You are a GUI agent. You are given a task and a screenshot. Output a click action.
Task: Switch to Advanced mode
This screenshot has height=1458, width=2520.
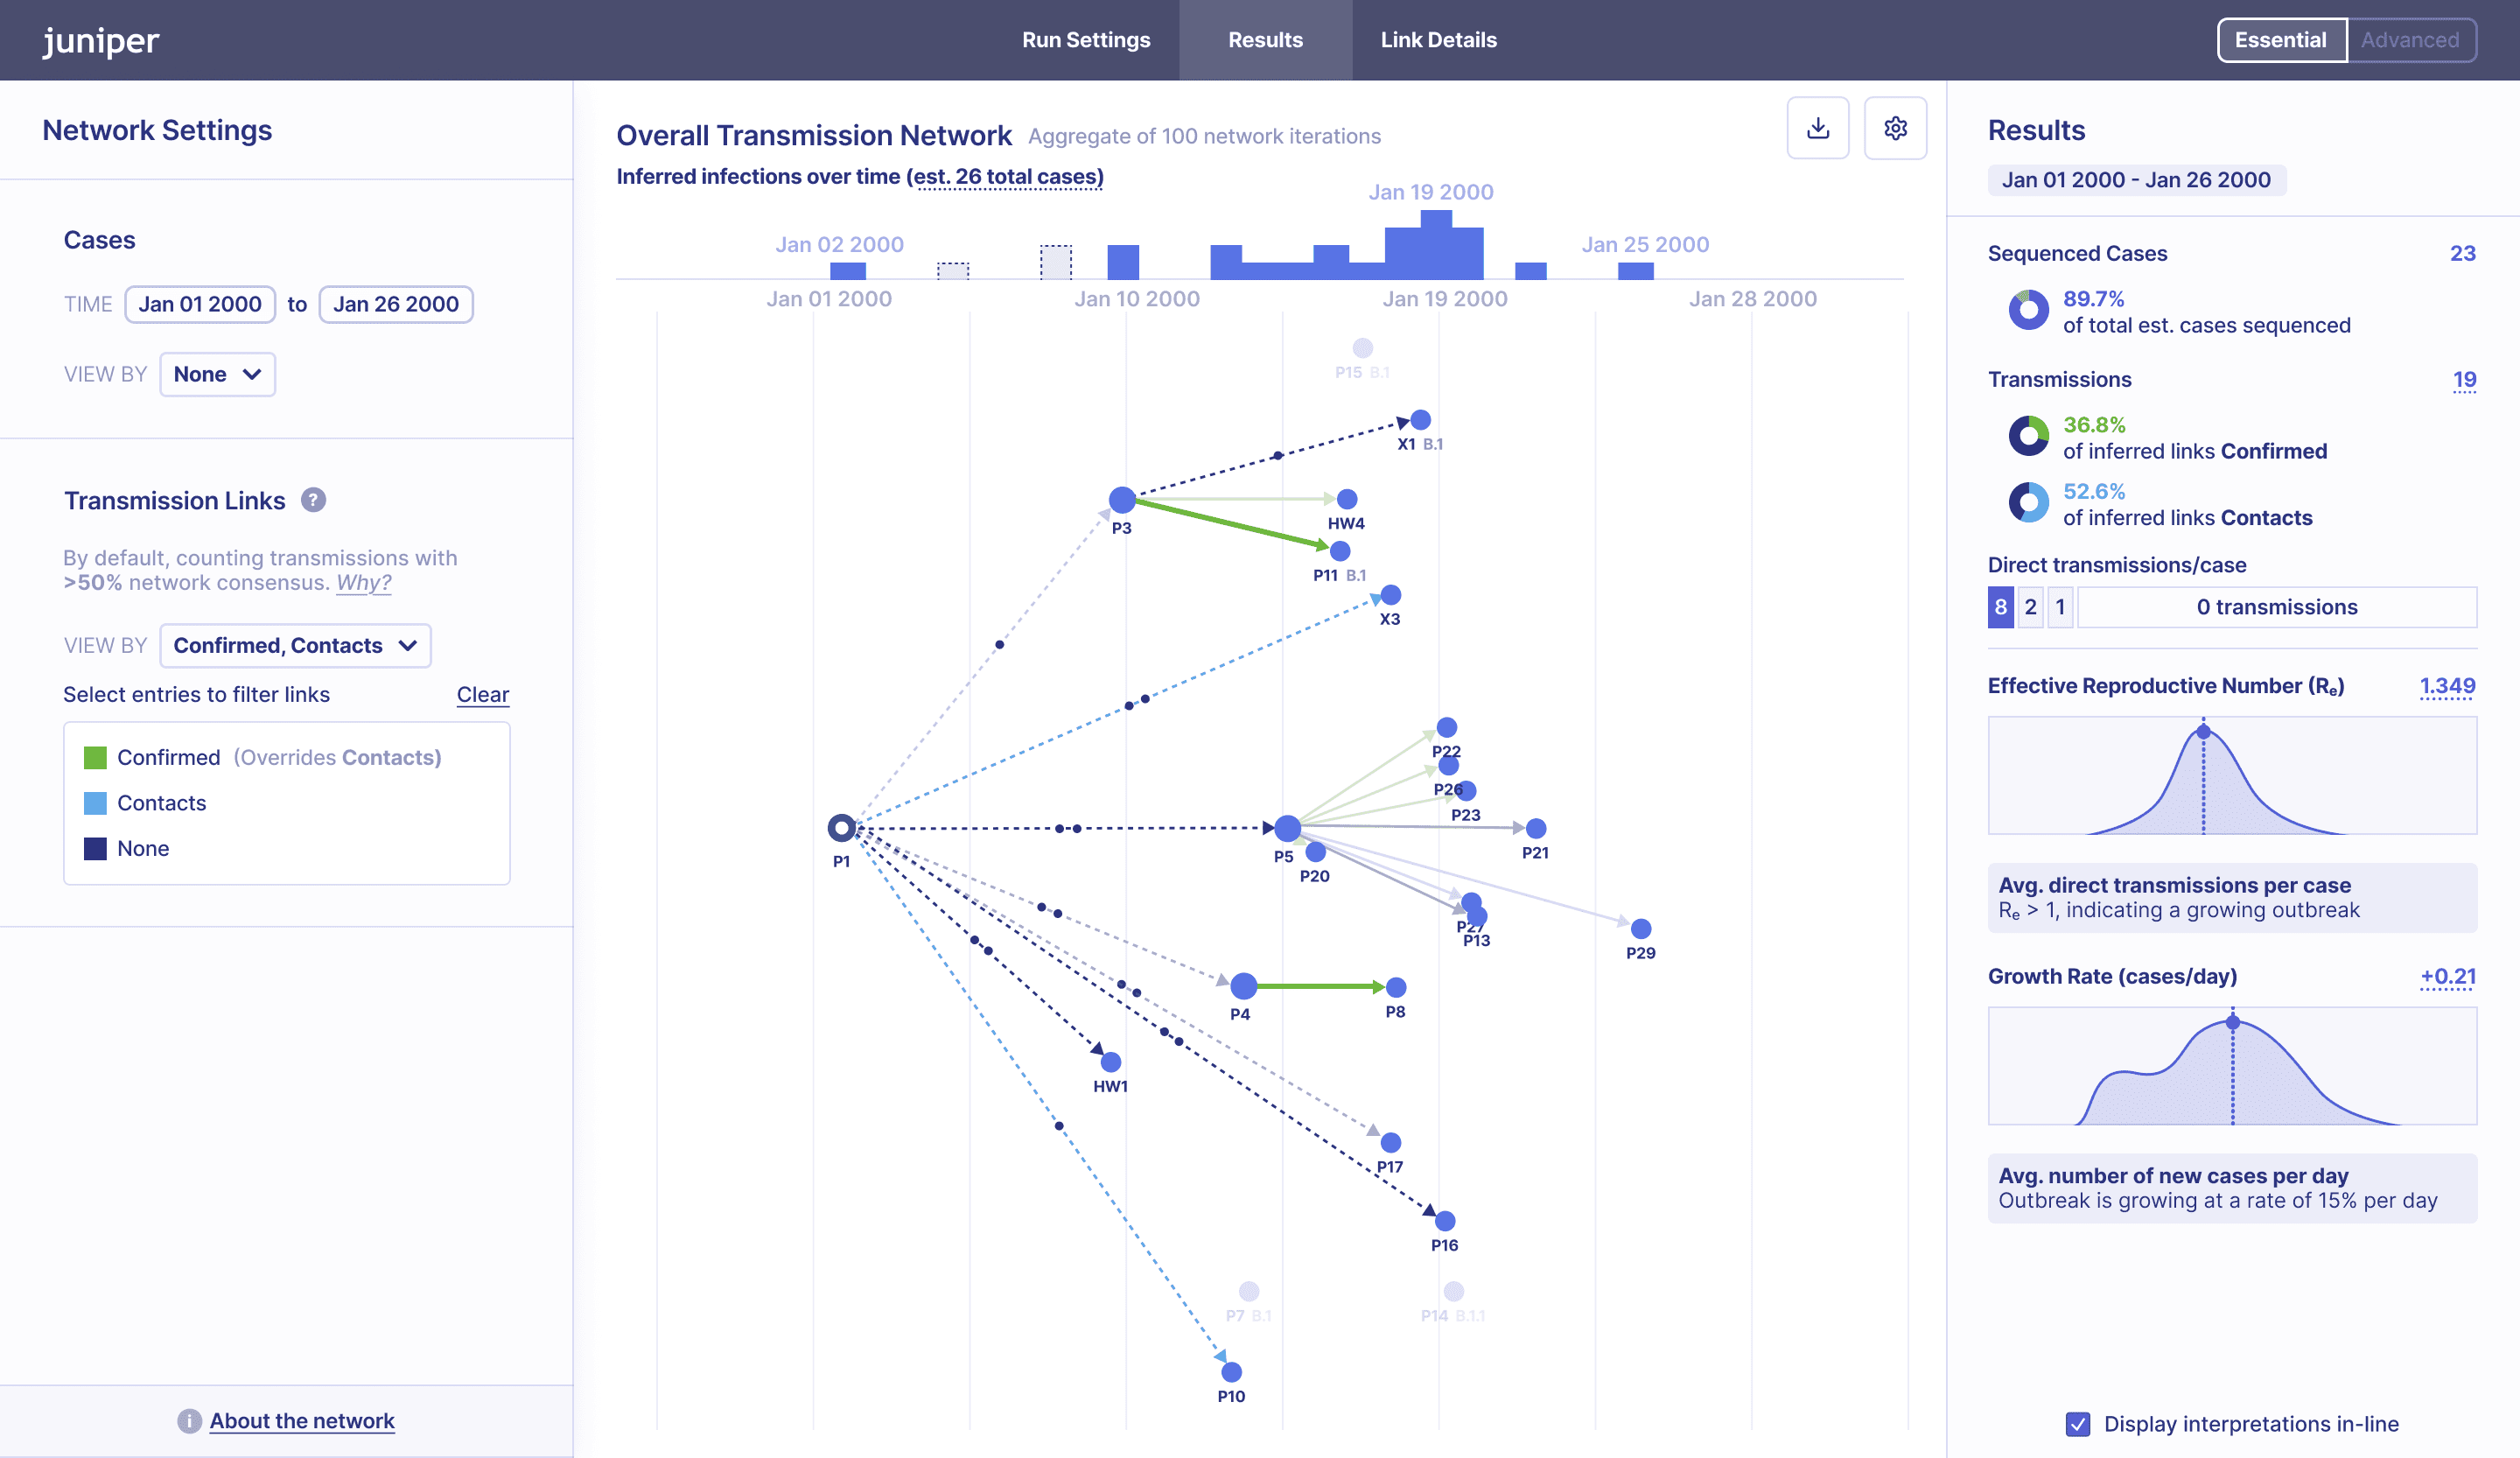tap(2410, 40)
